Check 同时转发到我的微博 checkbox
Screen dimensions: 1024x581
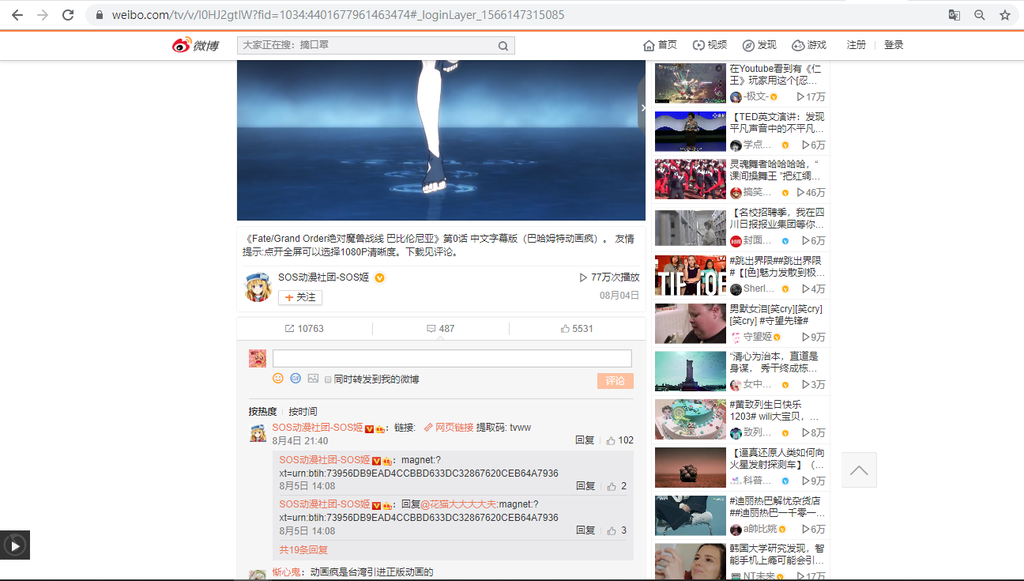pos(328,379)
